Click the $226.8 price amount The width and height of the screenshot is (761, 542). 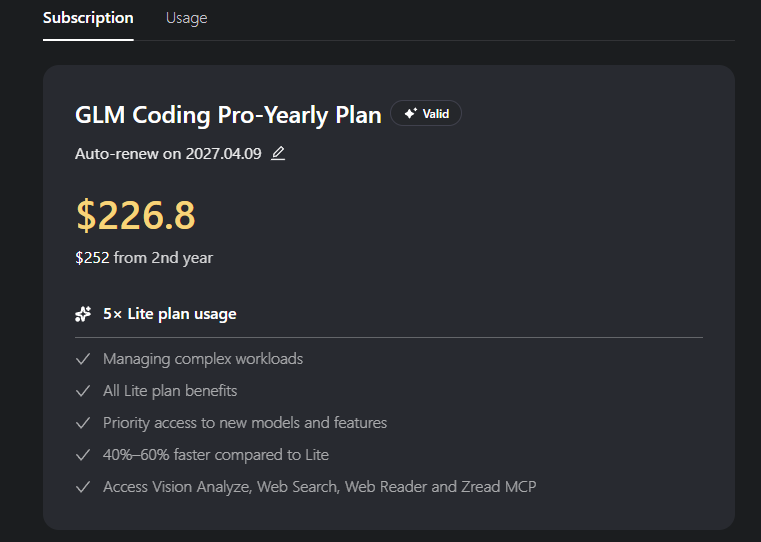pyautogui.click(x=136, y=215)
